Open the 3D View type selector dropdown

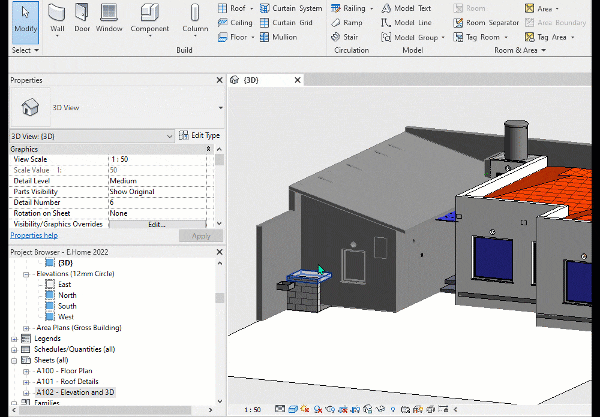[220, 108]
